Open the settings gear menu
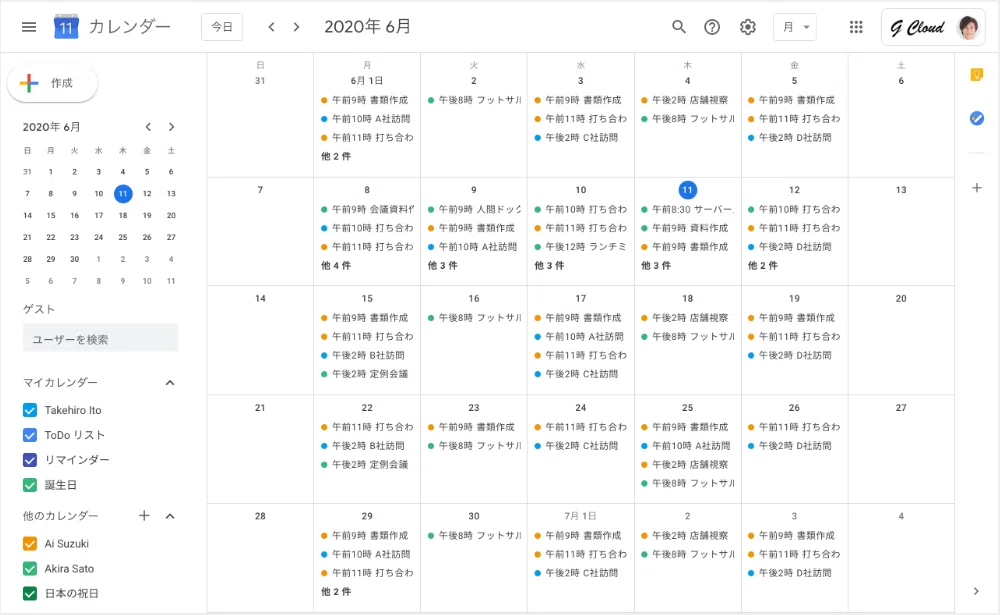Image resolution: width=1000 pixels, height=615 pixels. [747, 27]
